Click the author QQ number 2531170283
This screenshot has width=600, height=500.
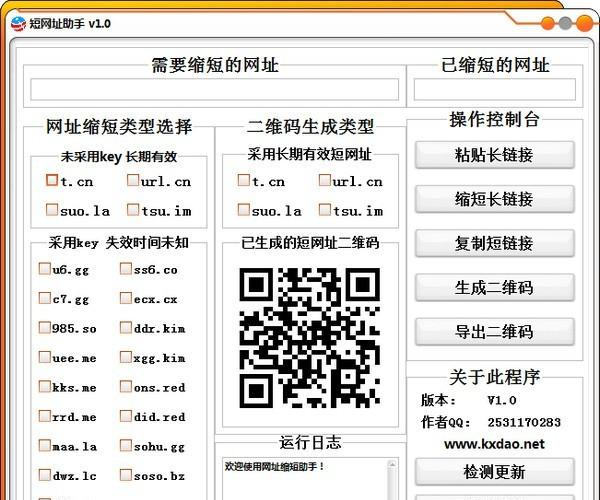[524, 422]
